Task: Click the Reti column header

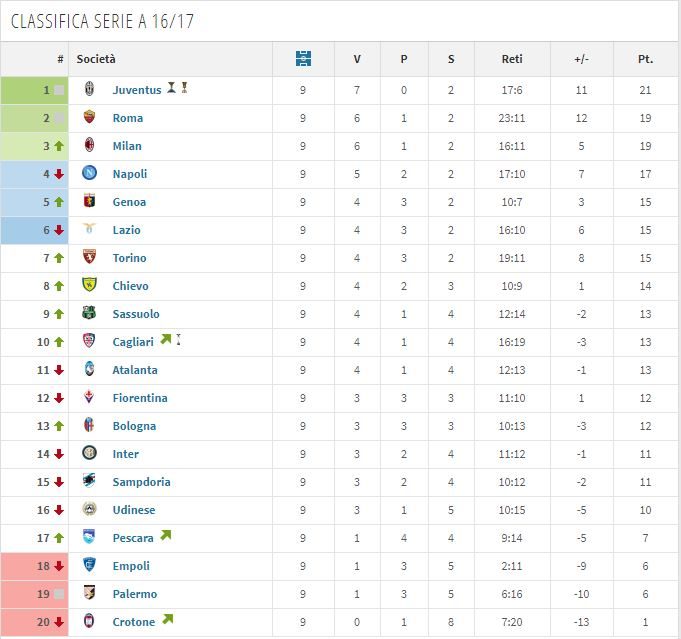Action: point(512,59)
